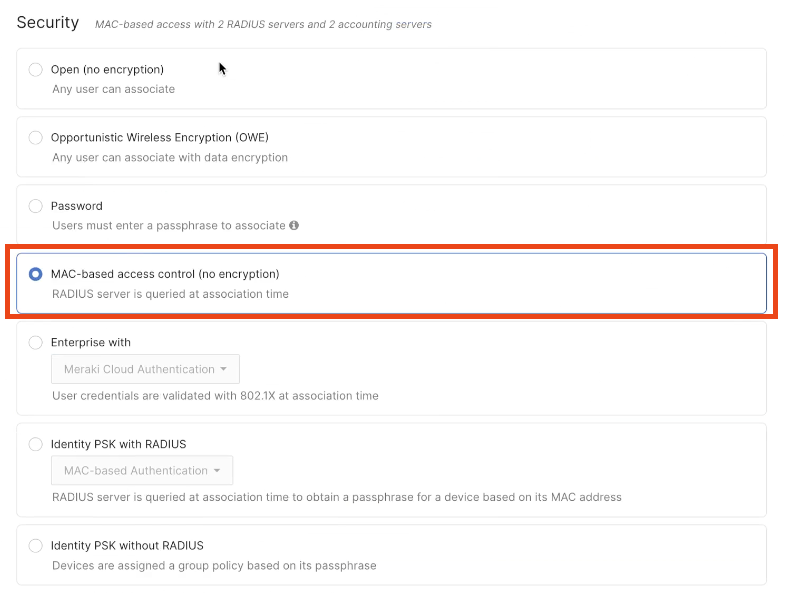Enable the 'Enterprise with' radio option

36,342
